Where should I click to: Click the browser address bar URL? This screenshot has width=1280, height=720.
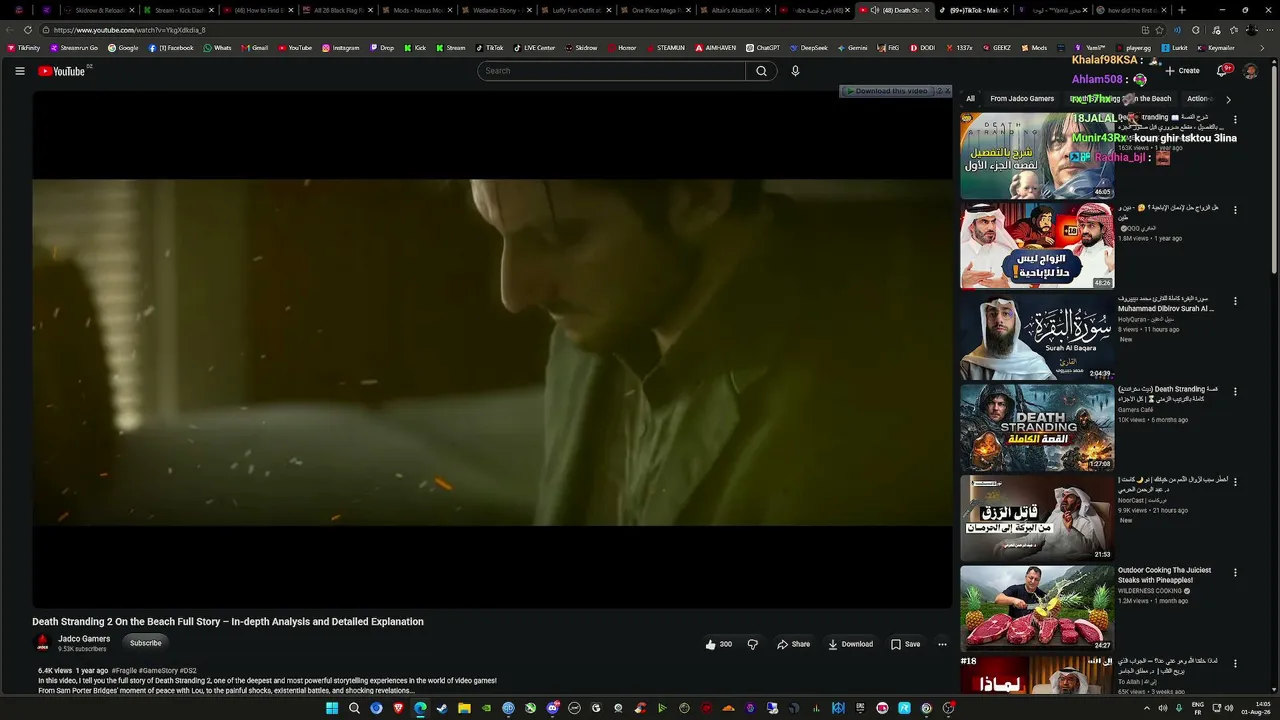130,30
